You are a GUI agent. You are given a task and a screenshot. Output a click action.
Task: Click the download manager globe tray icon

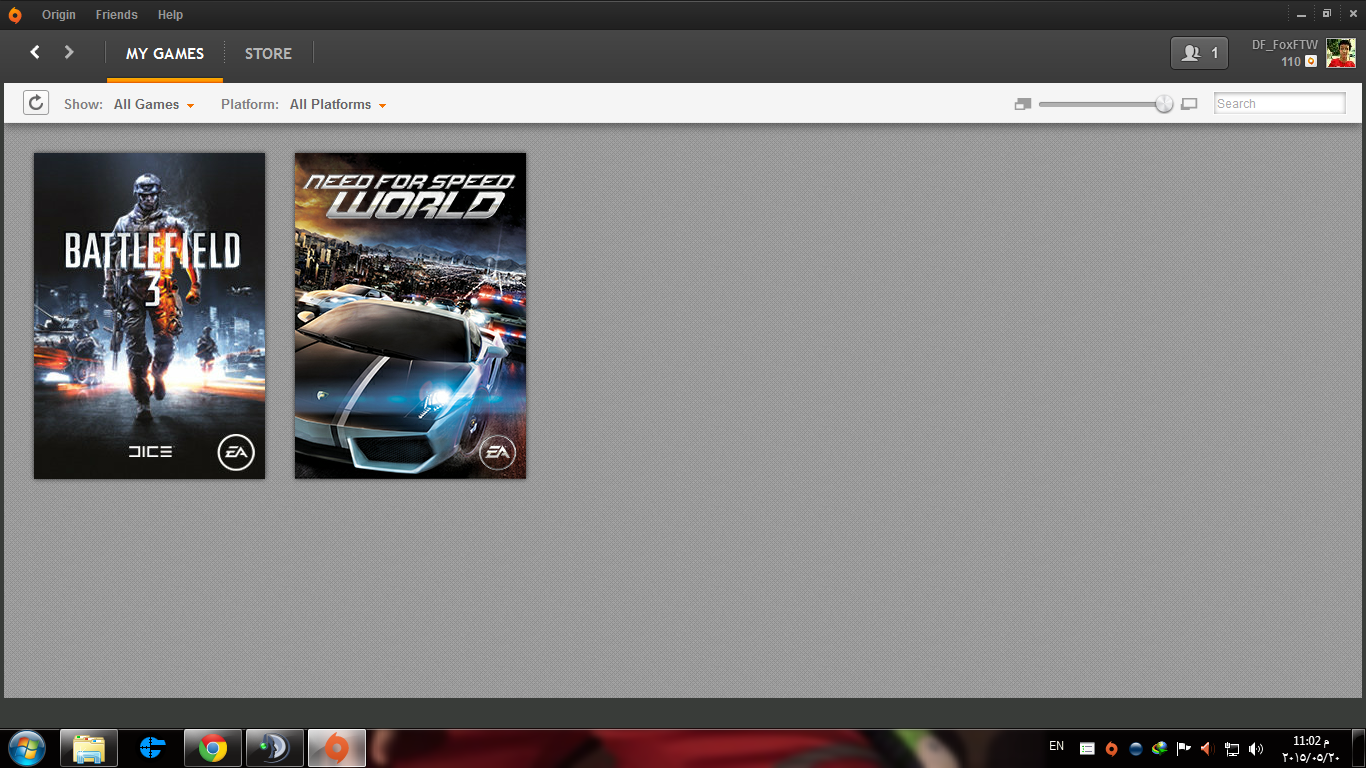point(1160,748)
